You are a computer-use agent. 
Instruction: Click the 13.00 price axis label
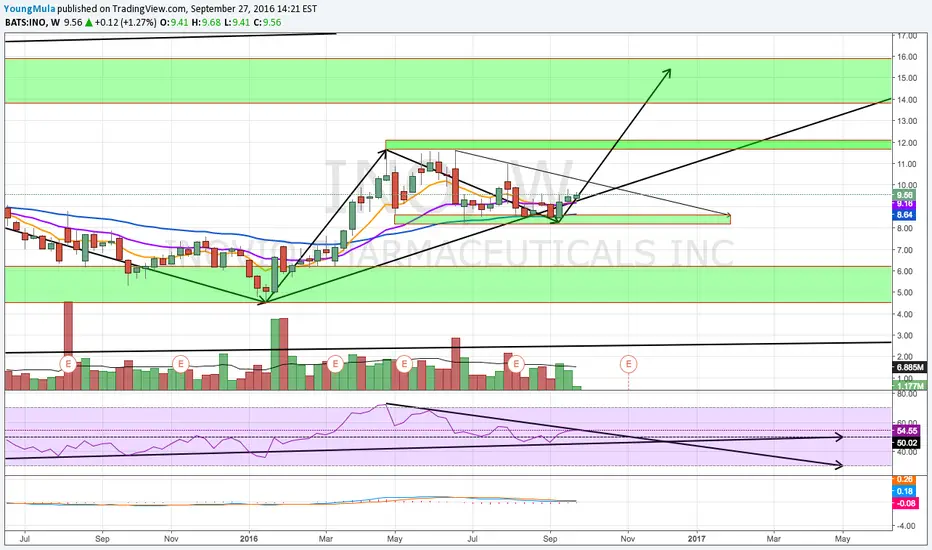tap(907, 121)
